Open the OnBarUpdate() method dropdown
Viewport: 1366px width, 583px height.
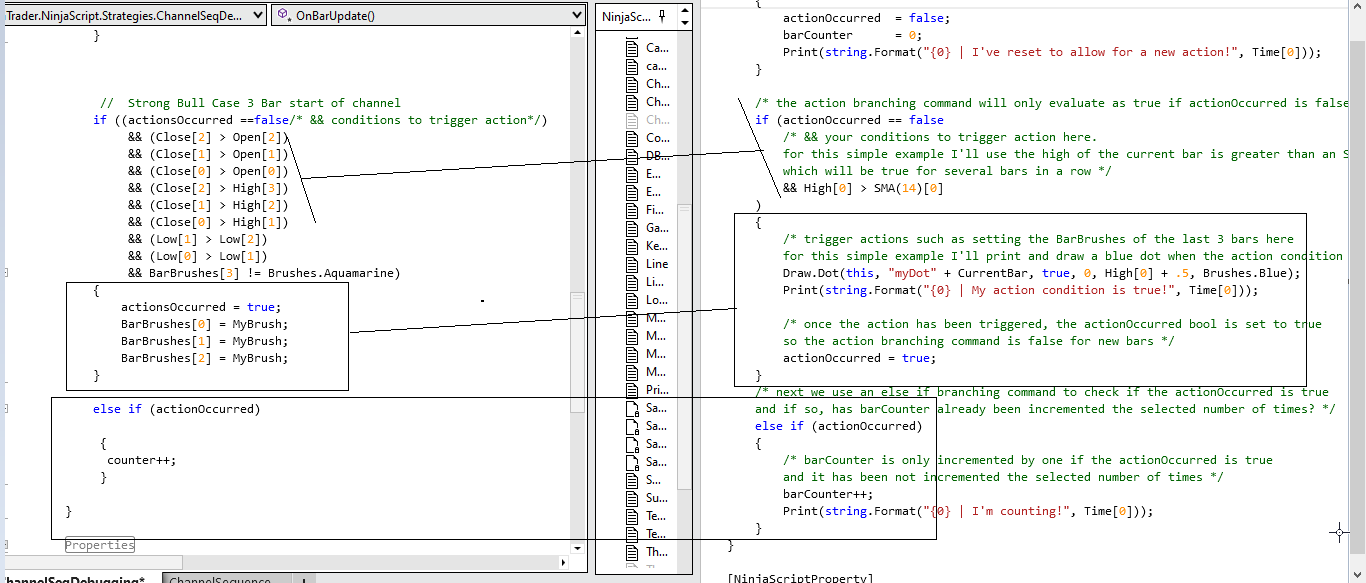(x=575, y=15)
